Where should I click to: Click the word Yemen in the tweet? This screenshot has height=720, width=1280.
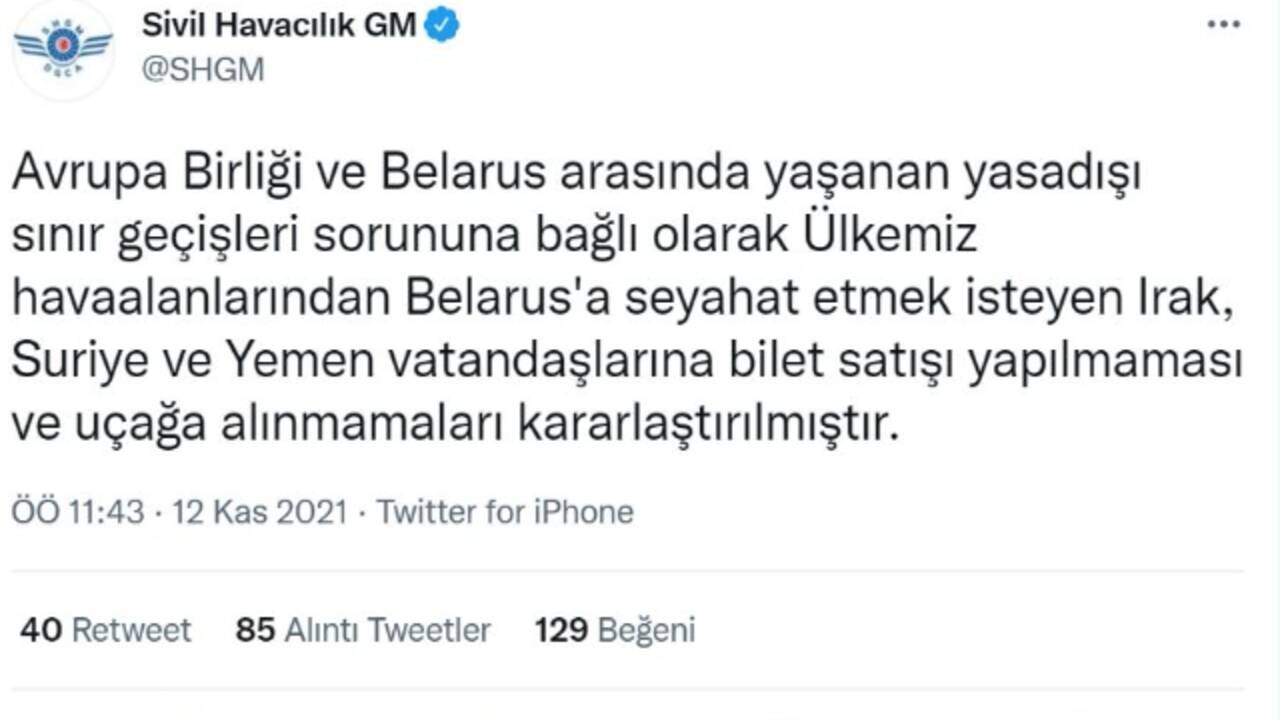[x=288, y=363]
